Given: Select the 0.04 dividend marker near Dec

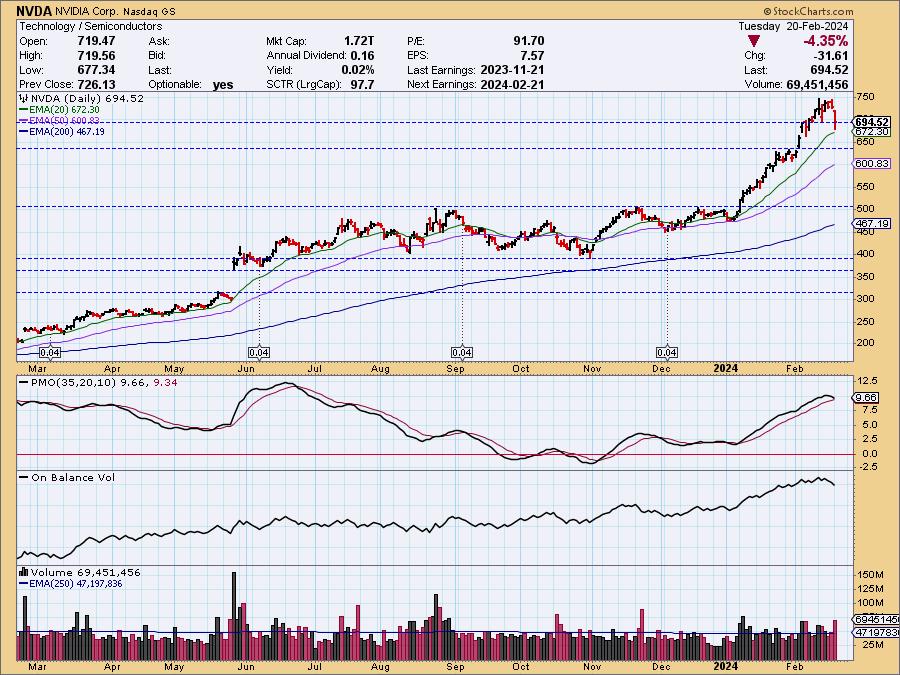Looking at the screenshot, I should point(666,352).
